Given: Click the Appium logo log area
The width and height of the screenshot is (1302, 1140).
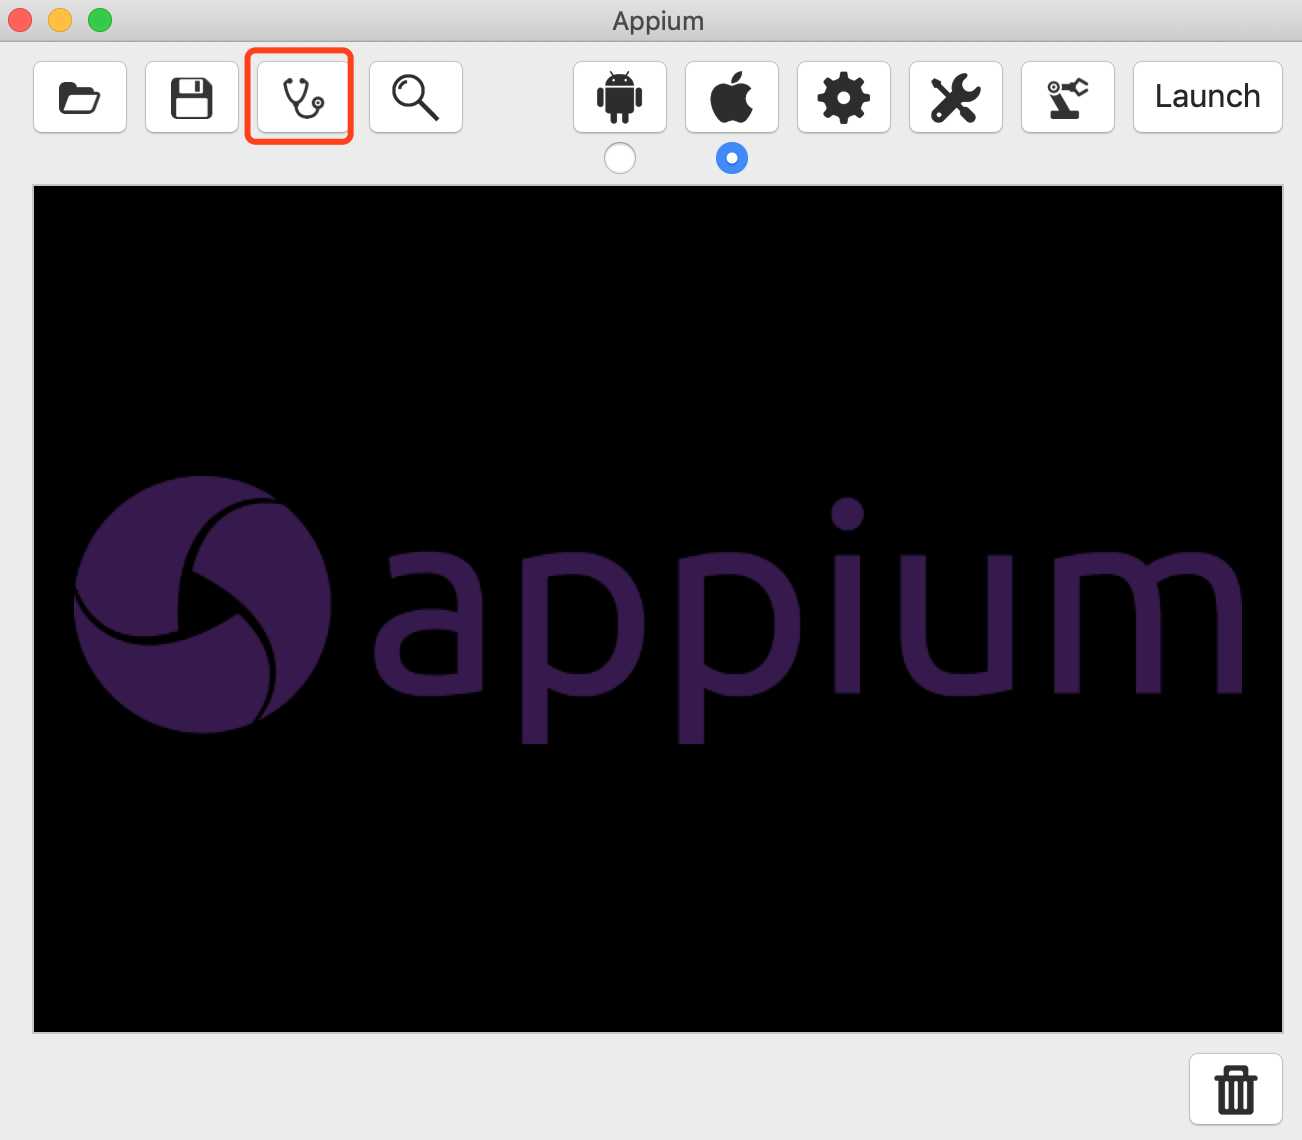Looking at the screenshot, I should (658, 609).
